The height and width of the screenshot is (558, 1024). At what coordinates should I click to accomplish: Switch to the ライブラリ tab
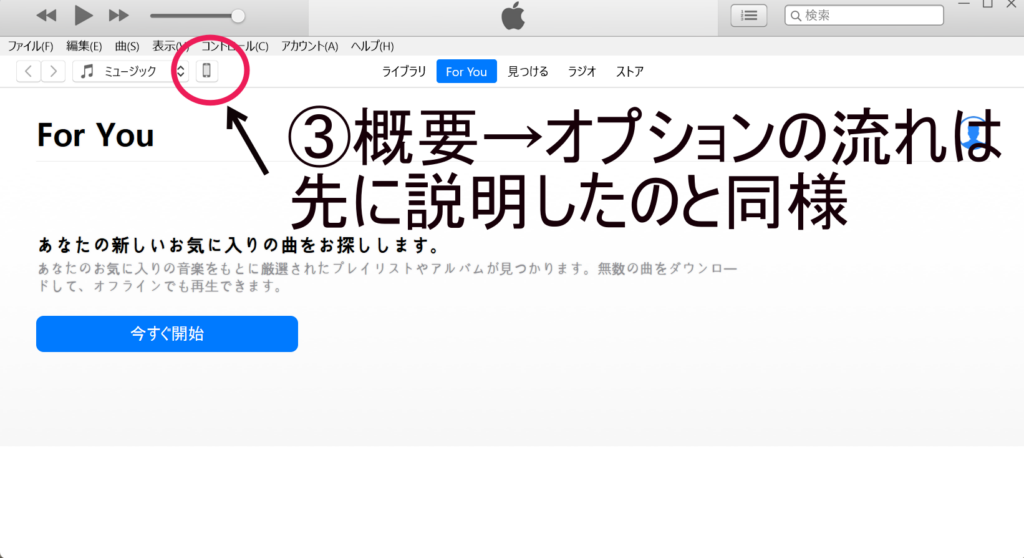(x=404, y=71)
